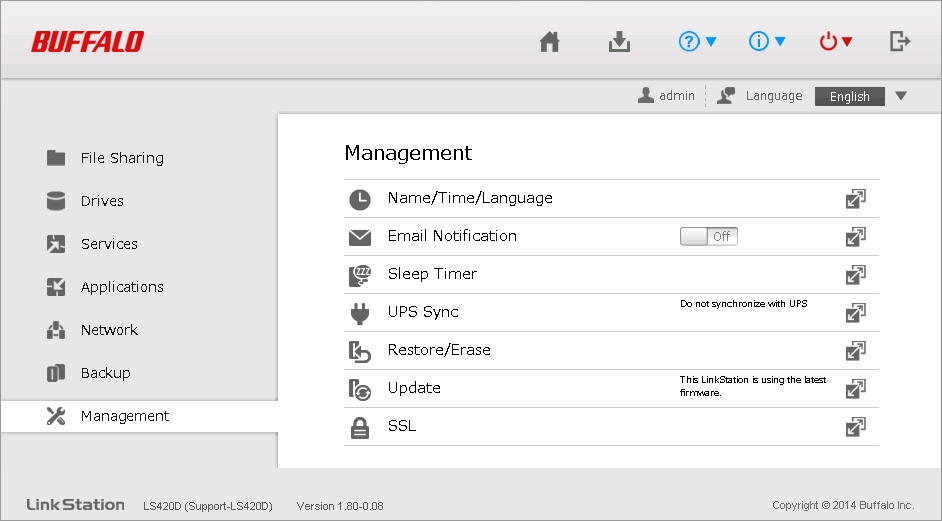Go to File Sharing section

click(x=121, y=158)
